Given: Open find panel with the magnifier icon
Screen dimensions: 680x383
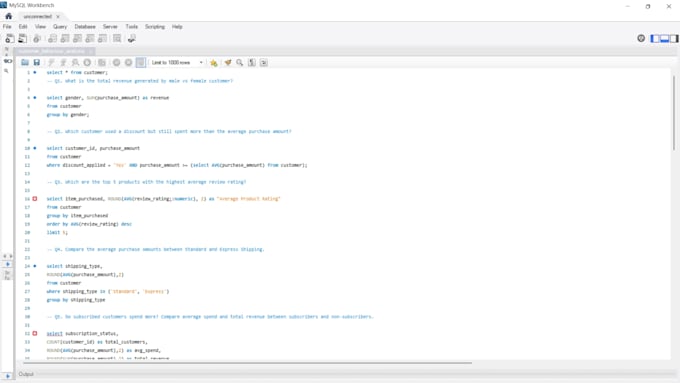Looking at the screenshot, I should (239, 62).
